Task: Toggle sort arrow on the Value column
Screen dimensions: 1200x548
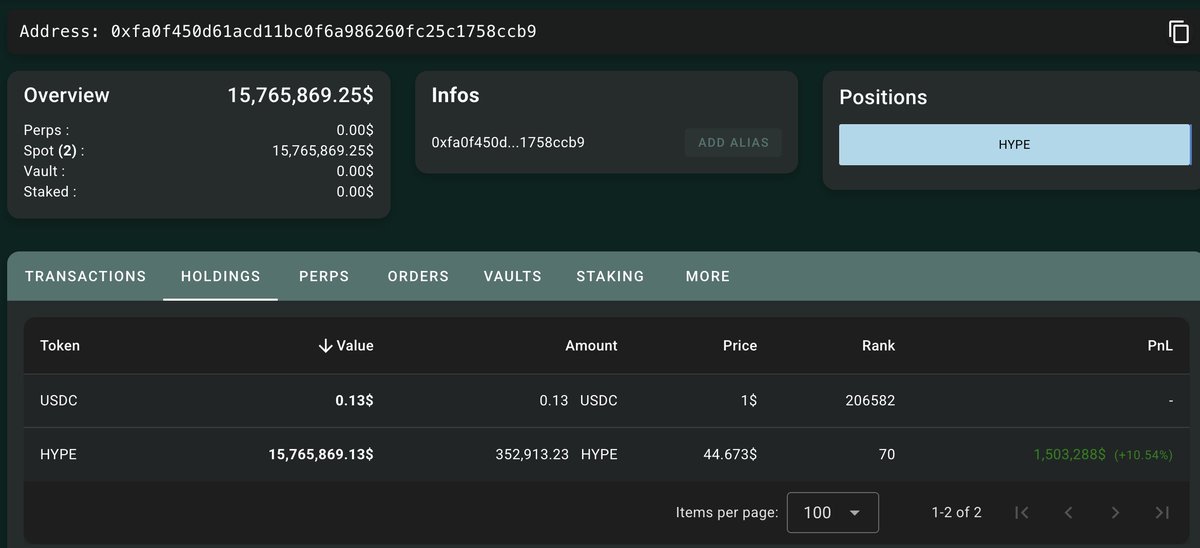Action: [325, 345]
